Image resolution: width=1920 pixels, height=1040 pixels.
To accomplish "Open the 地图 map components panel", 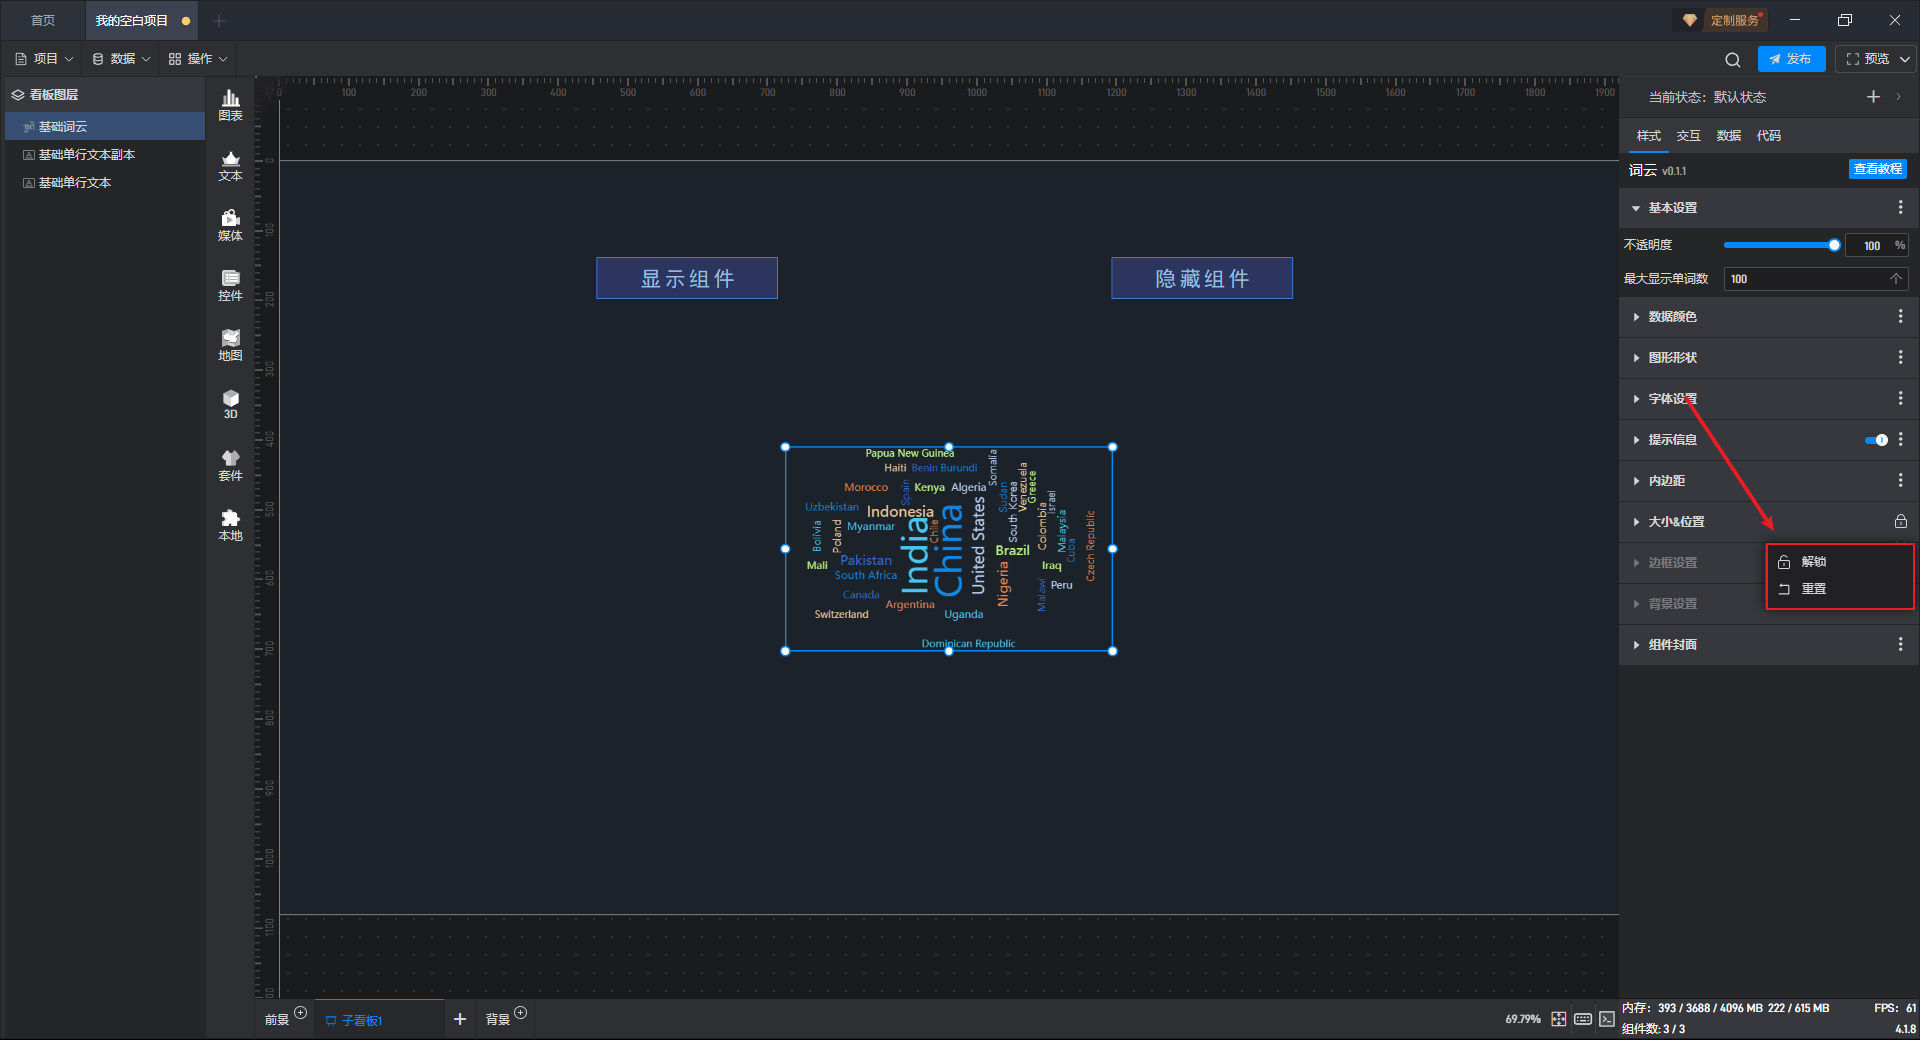I will pyautogui.click(x=230, y=345).
